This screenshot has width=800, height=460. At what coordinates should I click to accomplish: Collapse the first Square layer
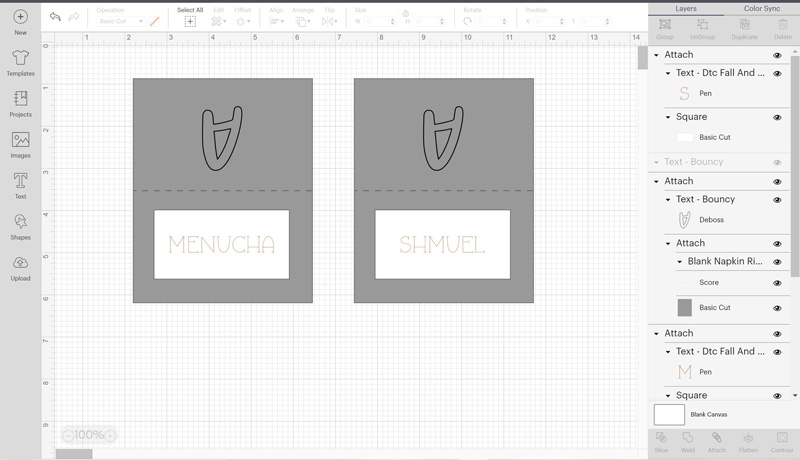pyautogui.click(x=668, y=117)
